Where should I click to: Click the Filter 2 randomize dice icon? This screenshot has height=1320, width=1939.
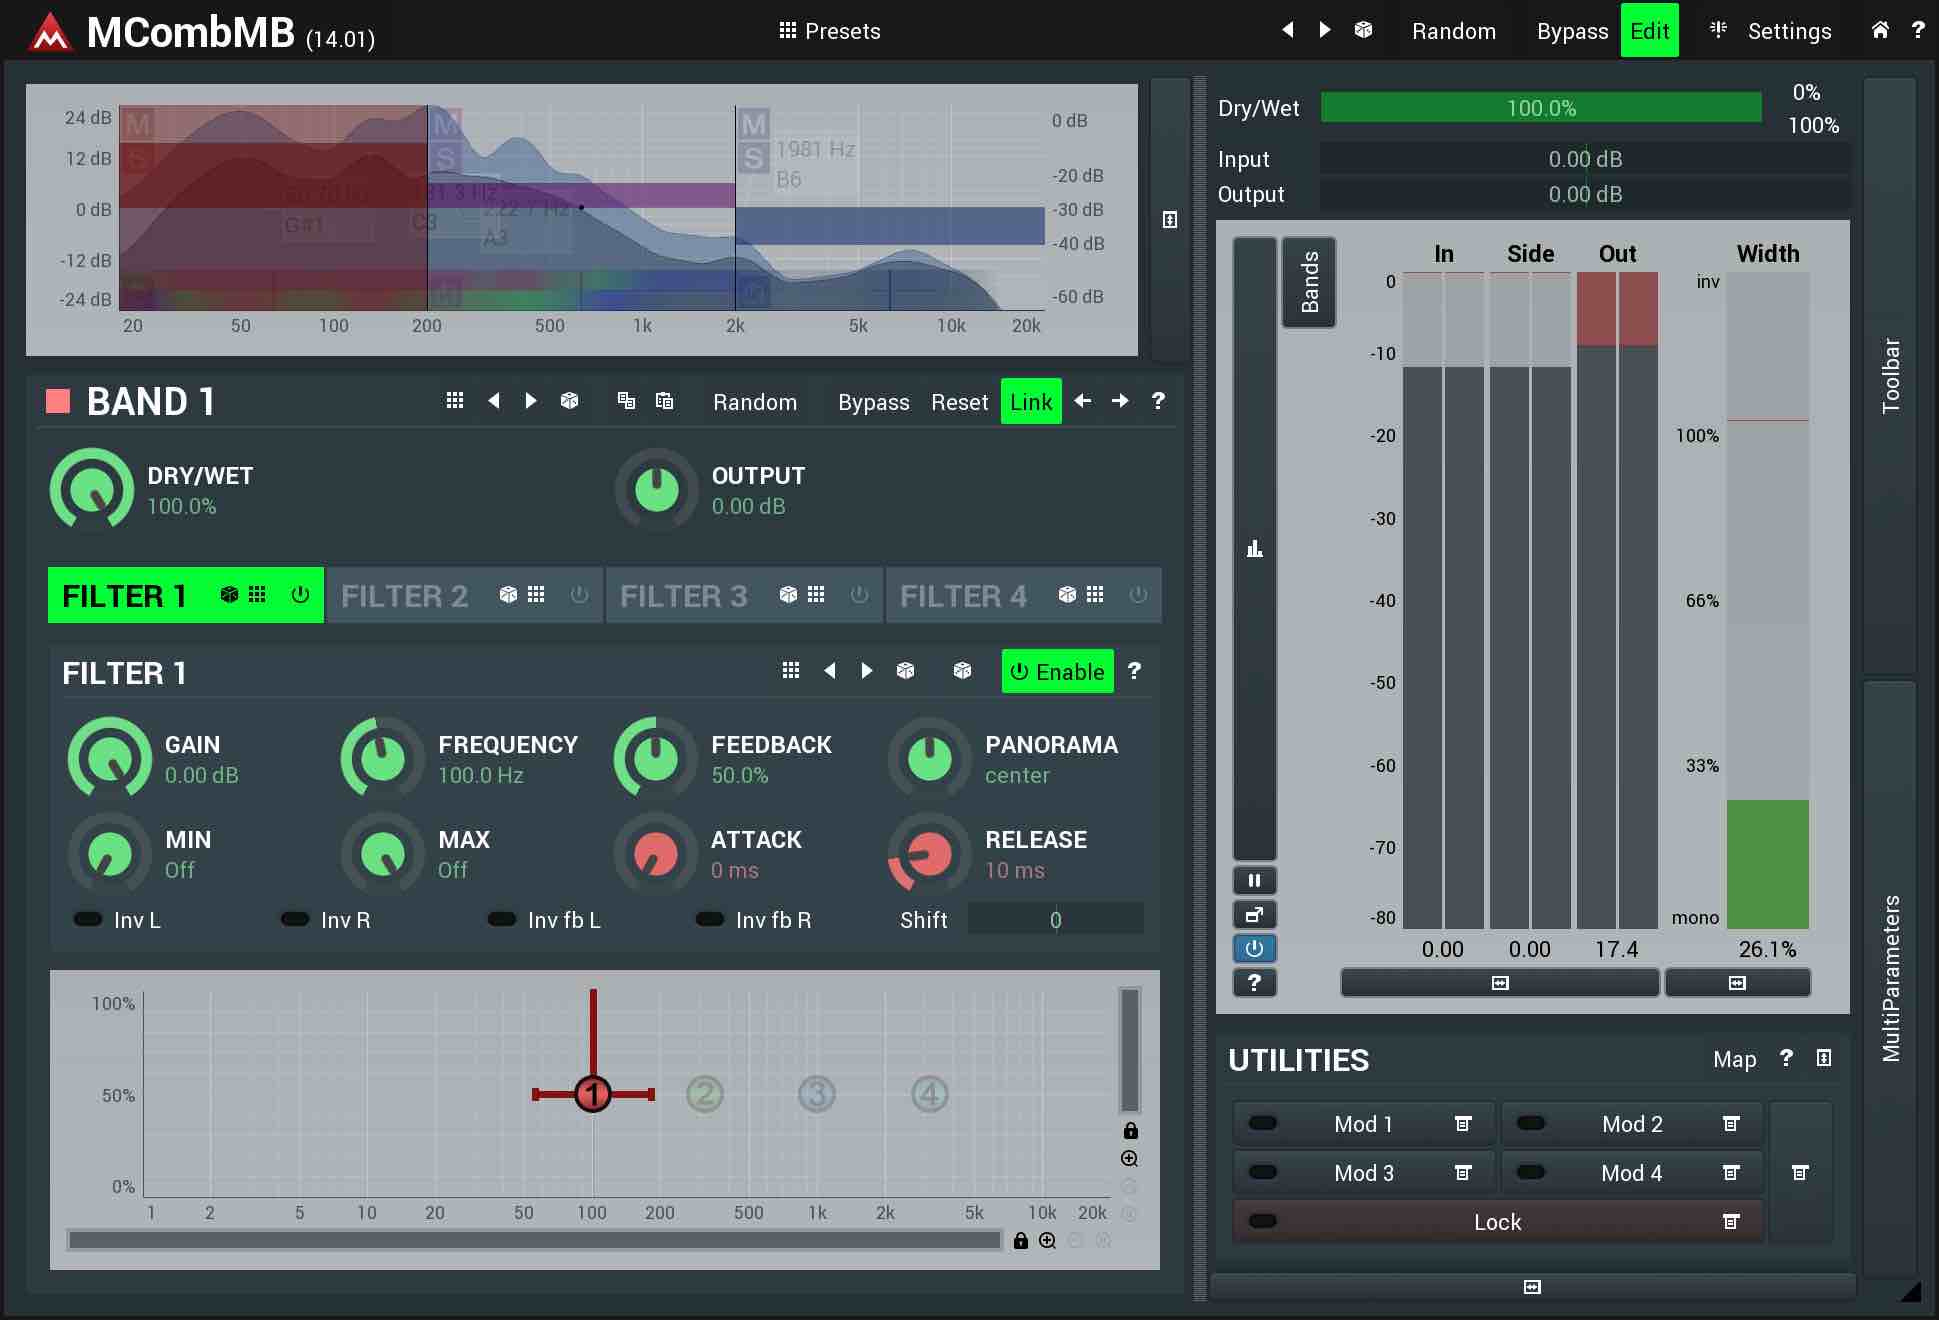pos(508,595)
